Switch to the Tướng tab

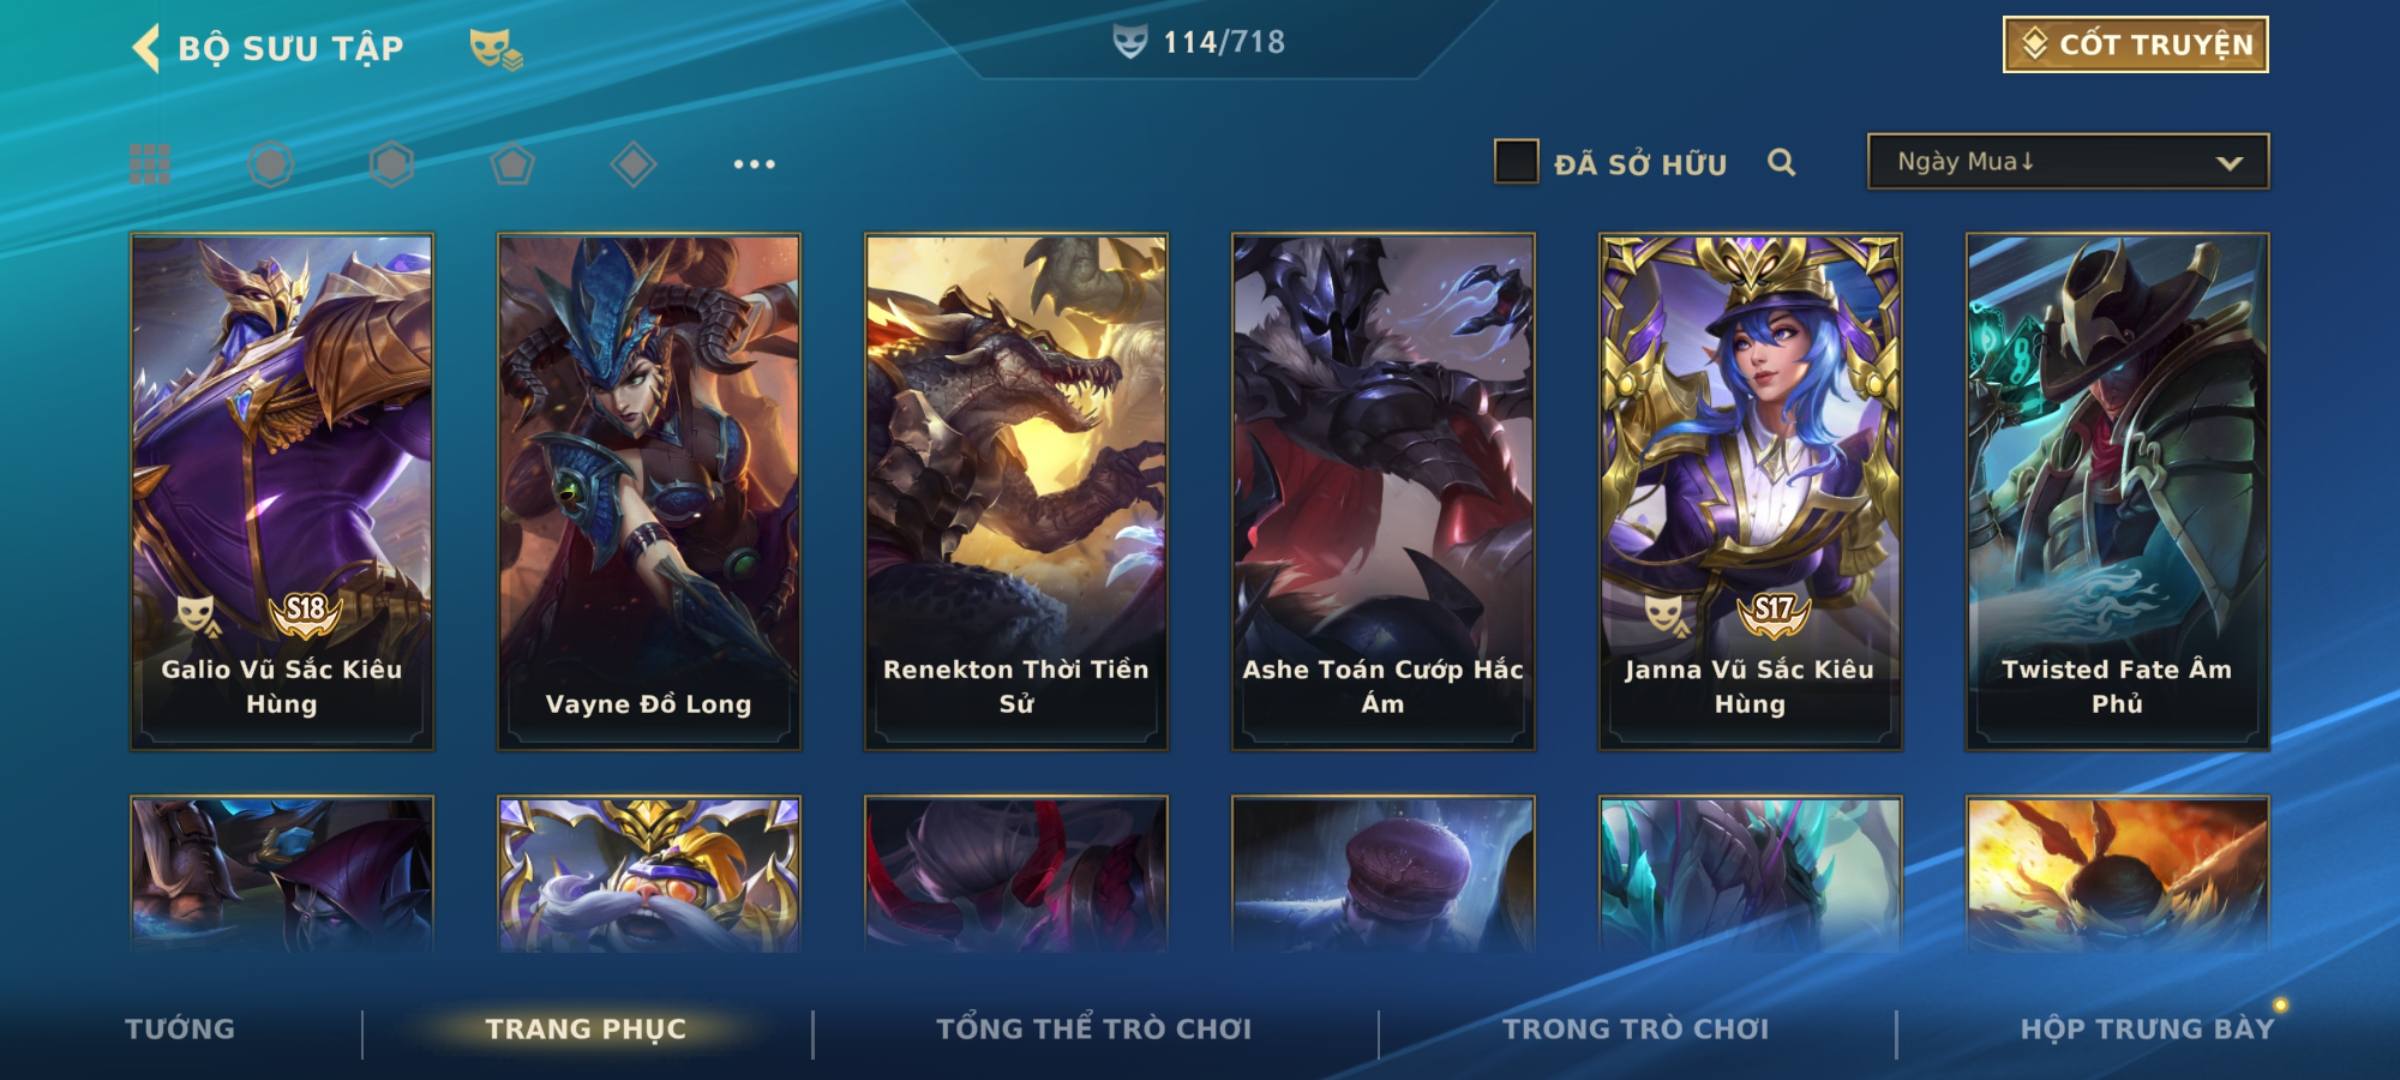[x=180, y=1029]
